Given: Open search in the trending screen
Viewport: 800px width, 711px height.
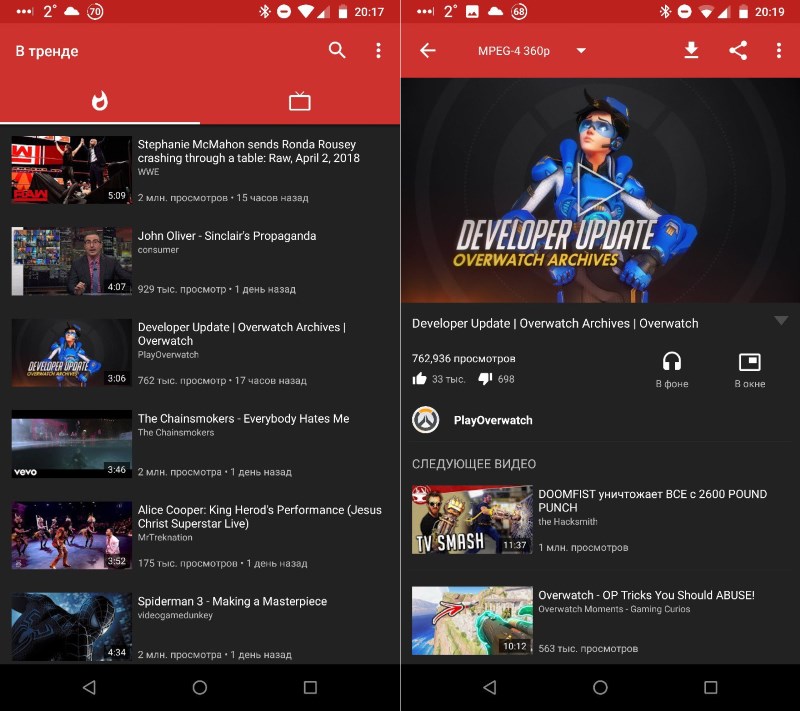Looking at the screenshot, I should click(x=337, y=50).
